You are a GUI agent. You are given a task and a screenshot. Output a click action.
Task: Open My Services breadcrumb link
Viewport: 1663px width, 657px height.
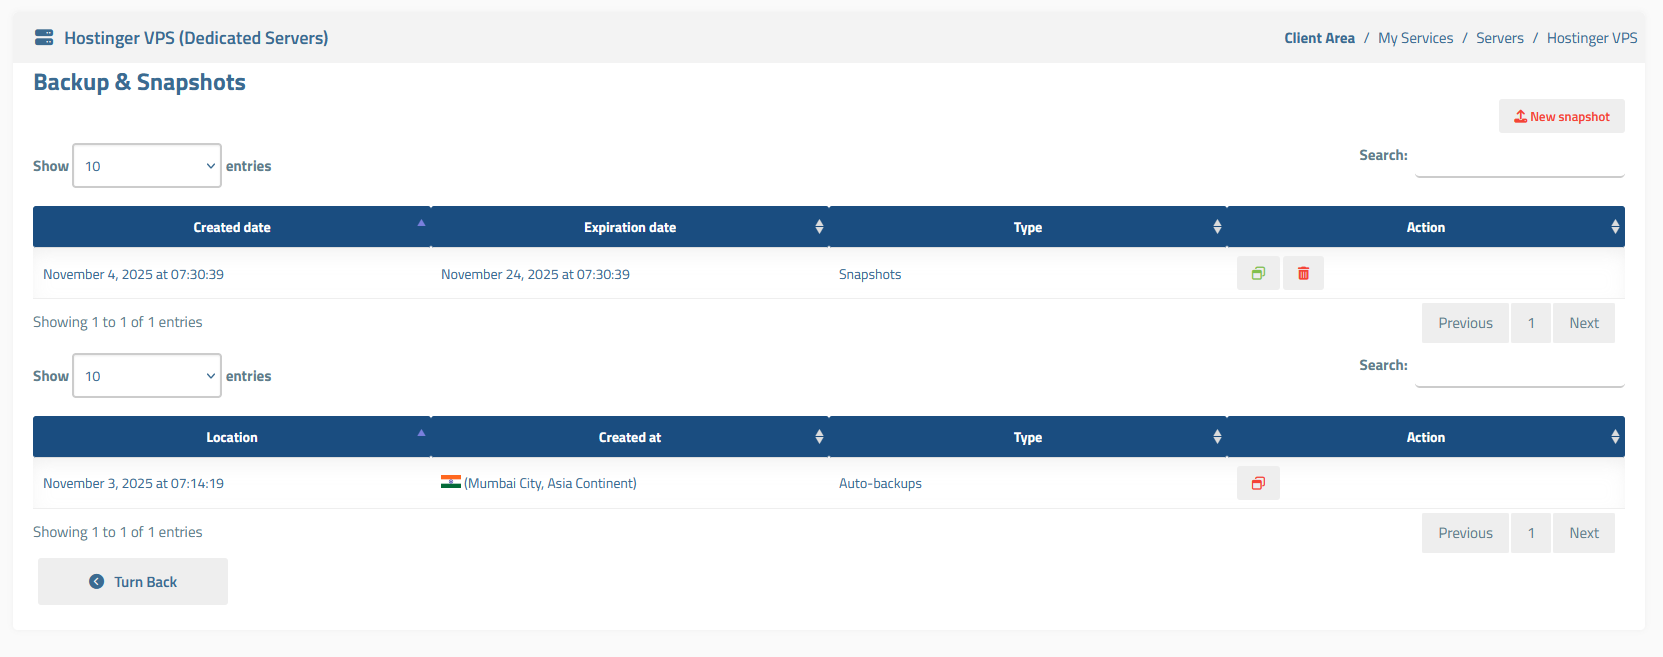click(1415, 38)
